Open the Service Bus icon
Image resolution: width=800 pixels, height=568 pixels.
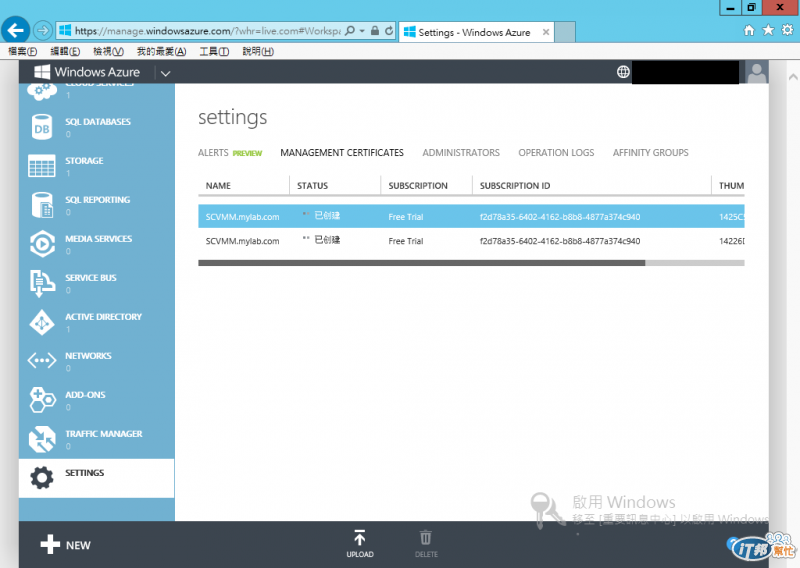(41, 283)
